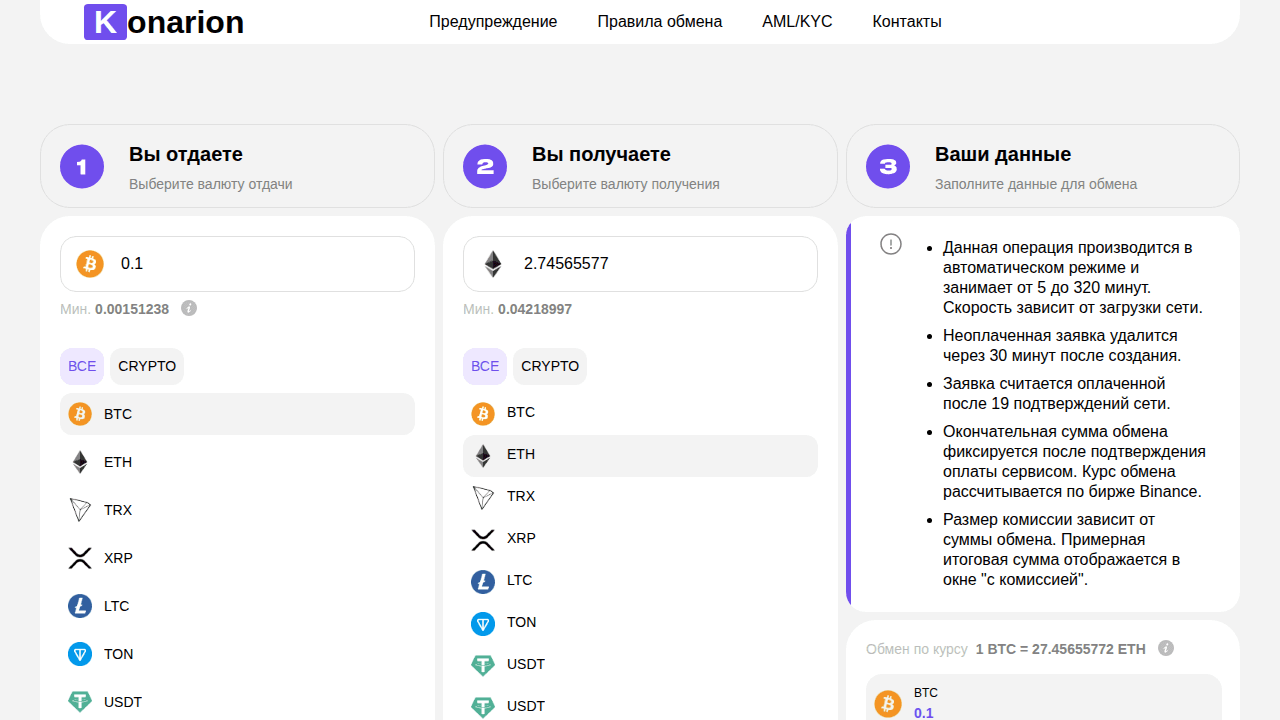Switch to CRYPTO filter in give column
This screenshot has height=720, width=1280.
point(147,366)
